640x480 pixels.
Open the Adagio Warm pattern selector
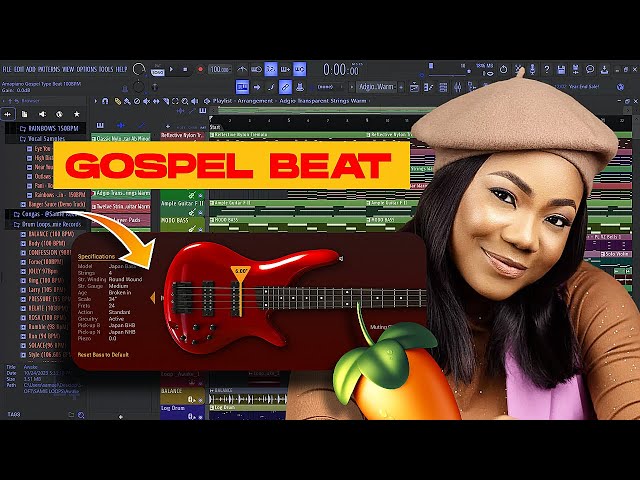(376, 87)
